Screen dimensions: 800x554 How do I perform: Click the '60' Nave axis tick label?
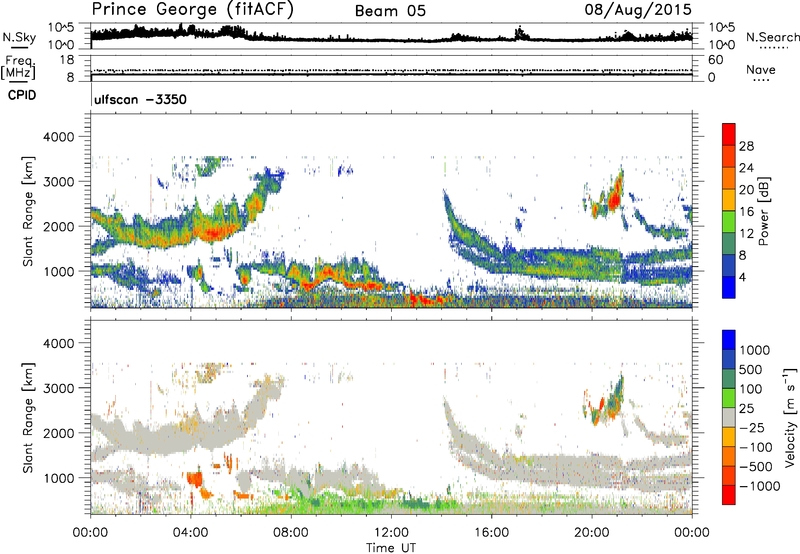[715, 60]
